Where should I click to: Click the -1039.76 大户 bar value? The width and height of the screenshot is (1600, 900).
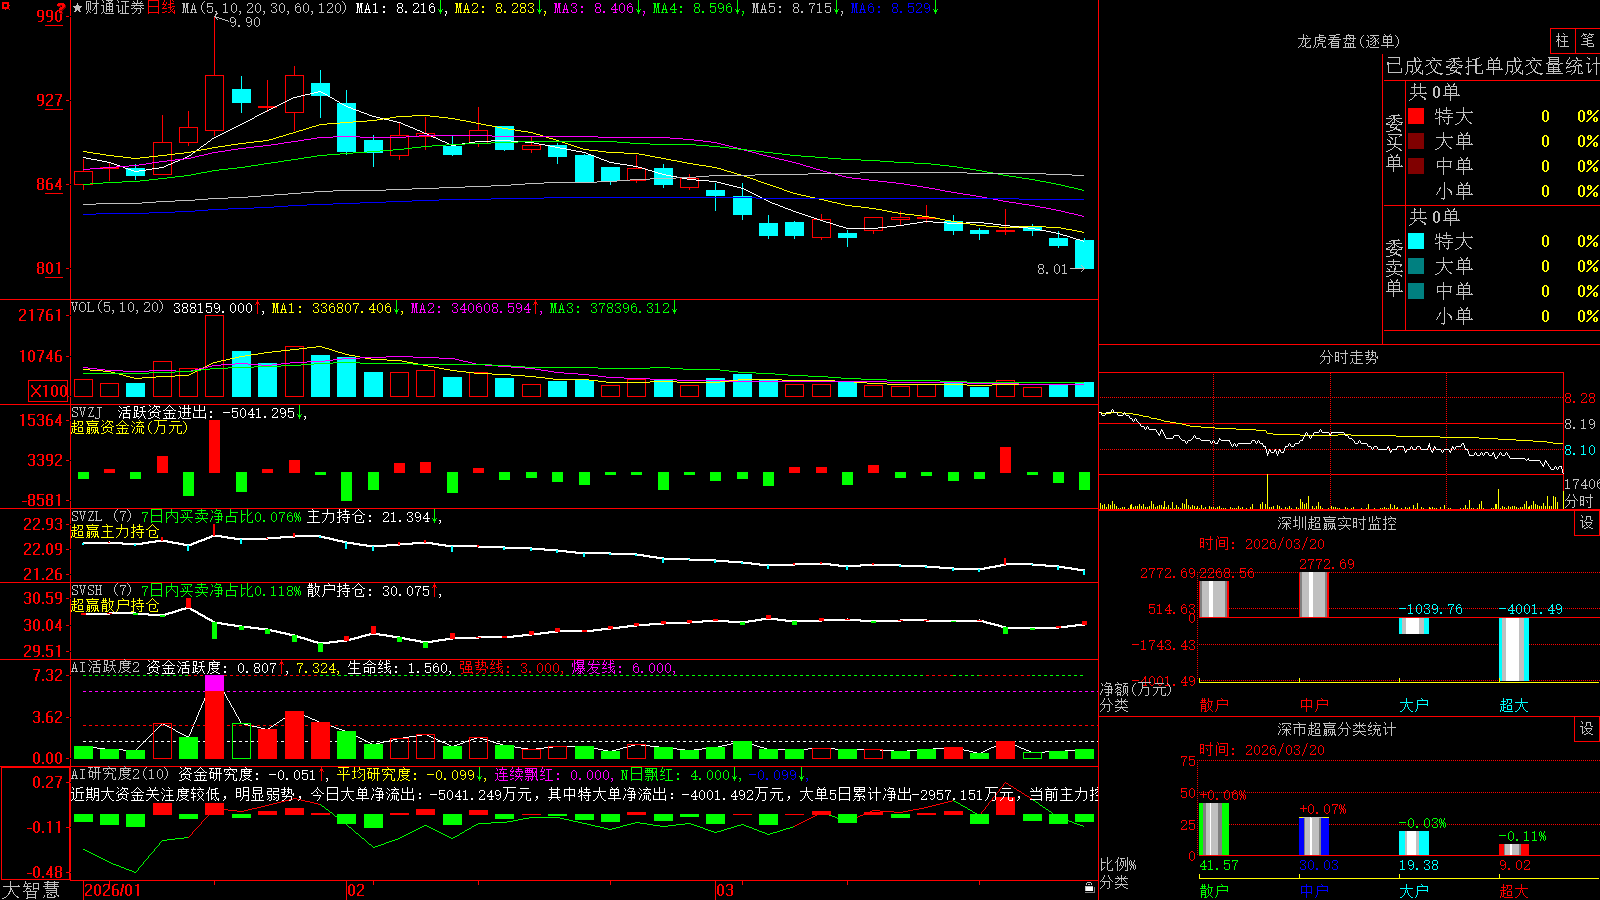[x=1430, y=609]
